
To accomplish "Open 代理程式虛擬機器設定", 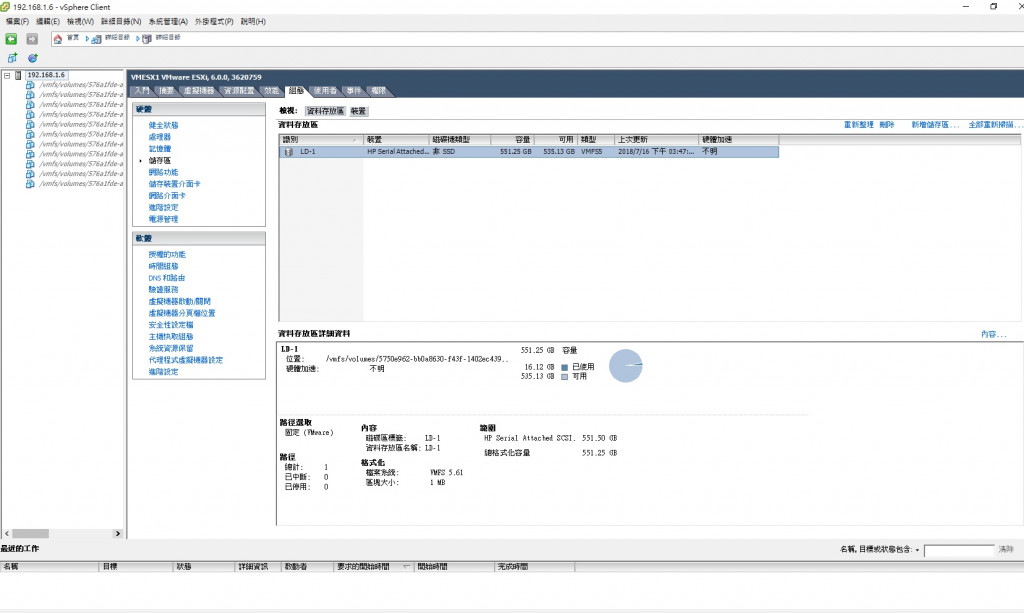I will [185, 360].
